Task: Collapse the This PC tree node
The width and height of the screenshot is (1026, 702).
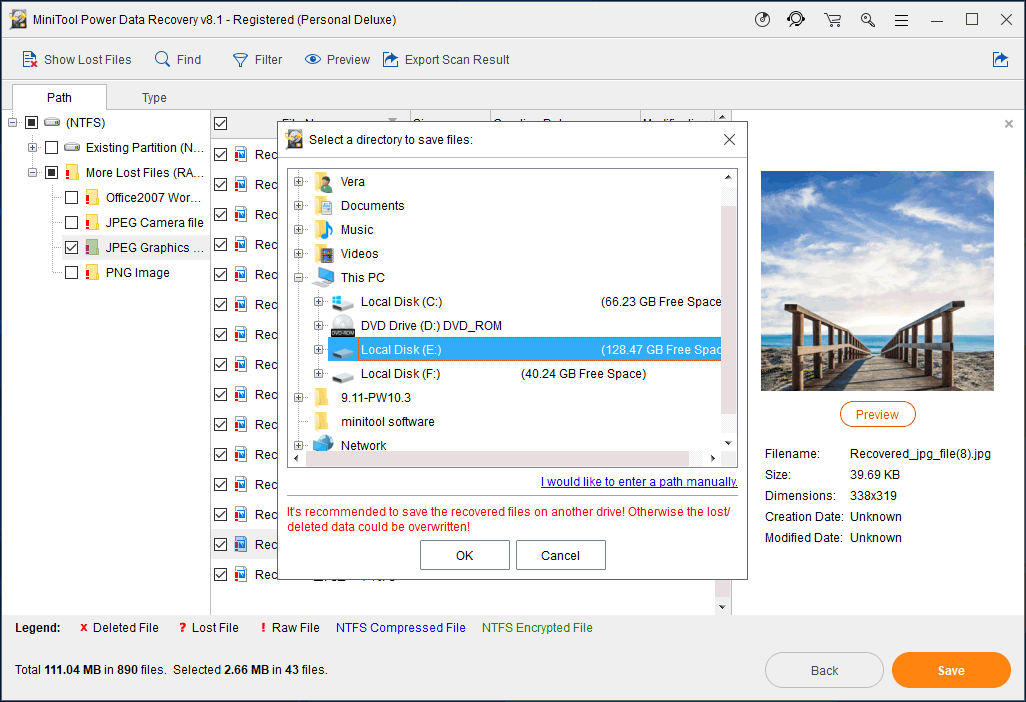Action: pos(298,278)
